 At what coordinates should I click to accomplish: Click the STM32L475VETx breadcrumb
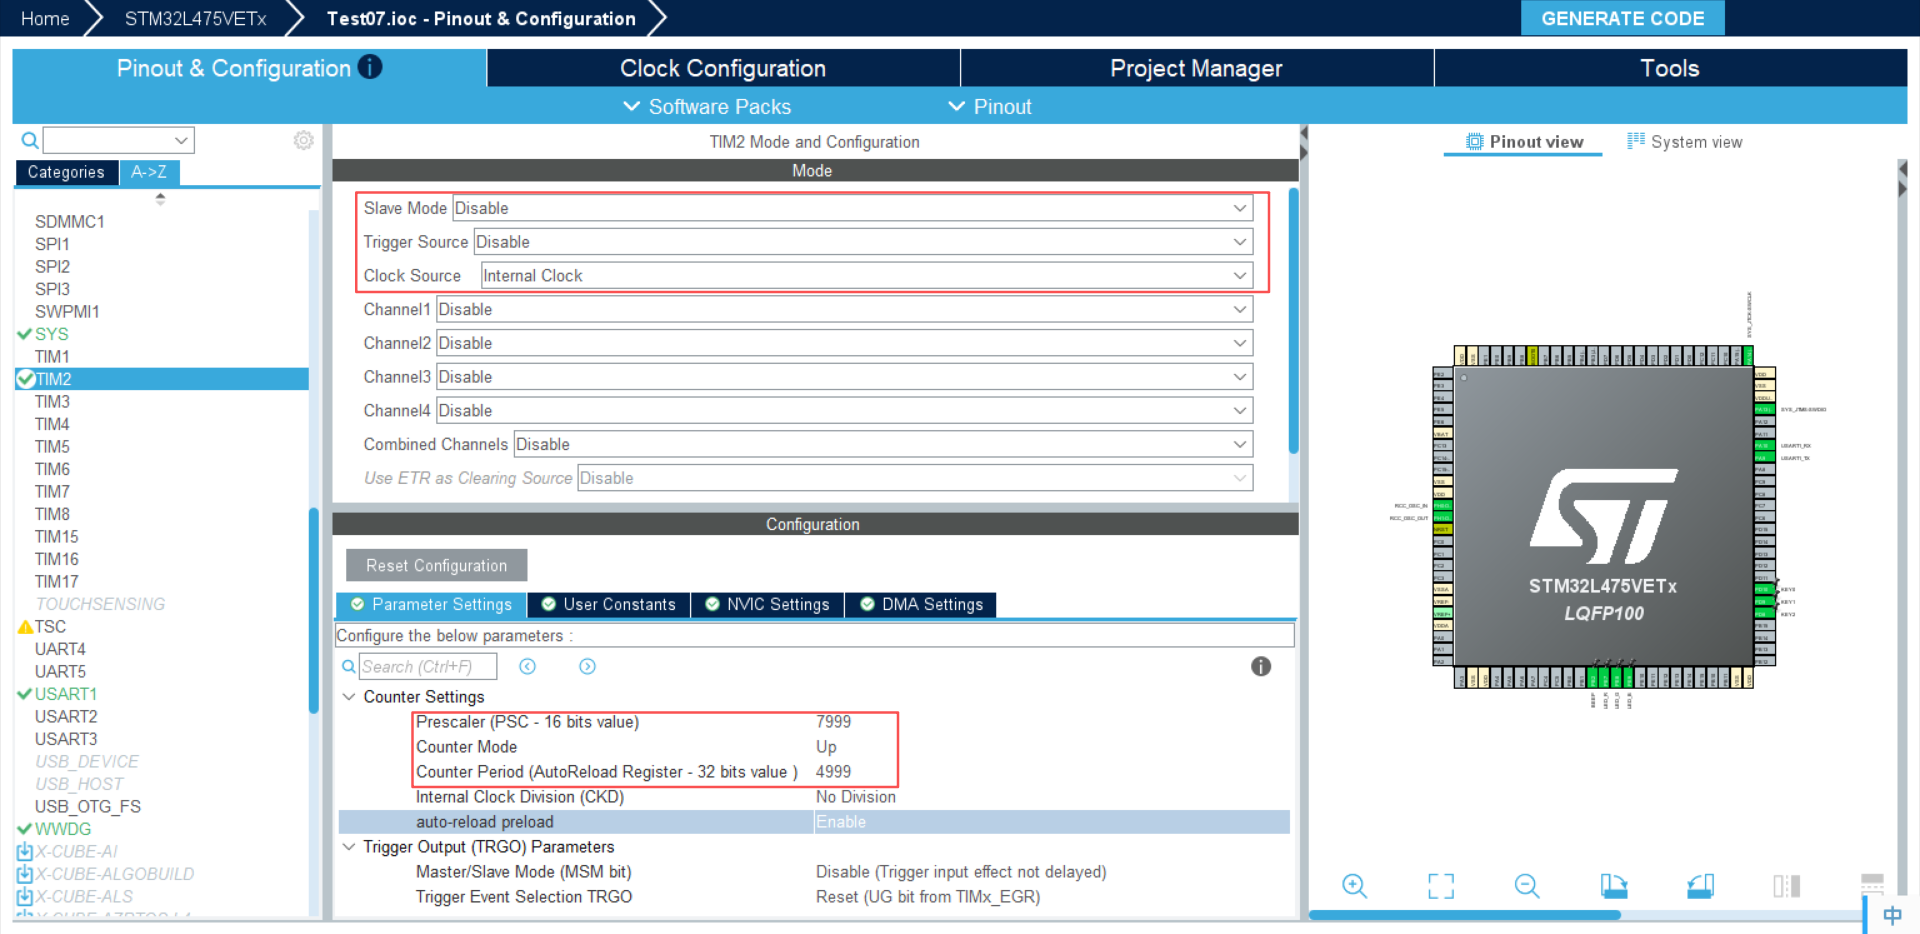pyautogui.click(x=195, y=18)
